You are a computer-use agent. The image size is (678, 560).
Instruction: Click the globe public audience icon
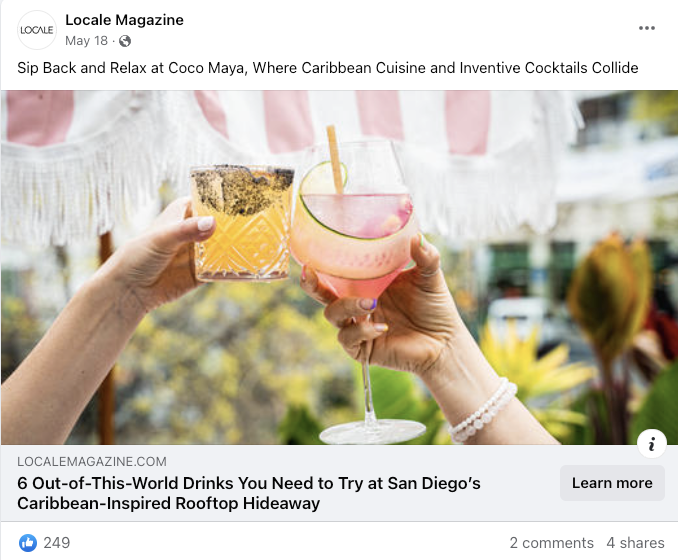pos(125,41)
